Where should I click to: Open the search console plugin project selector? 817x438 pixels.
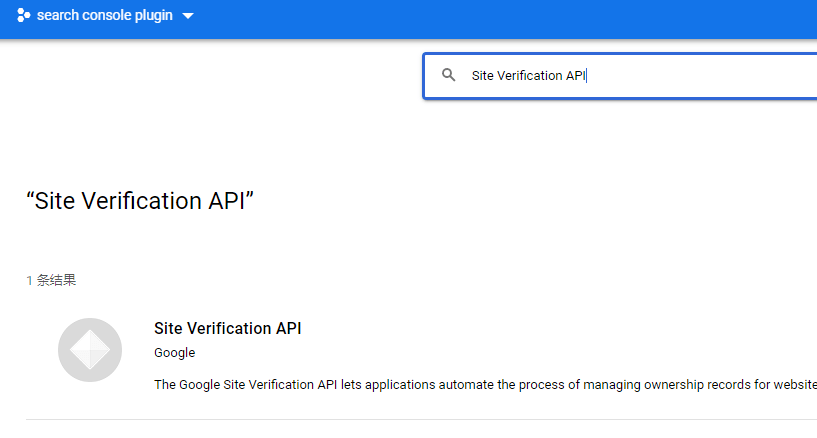[105, 16]
